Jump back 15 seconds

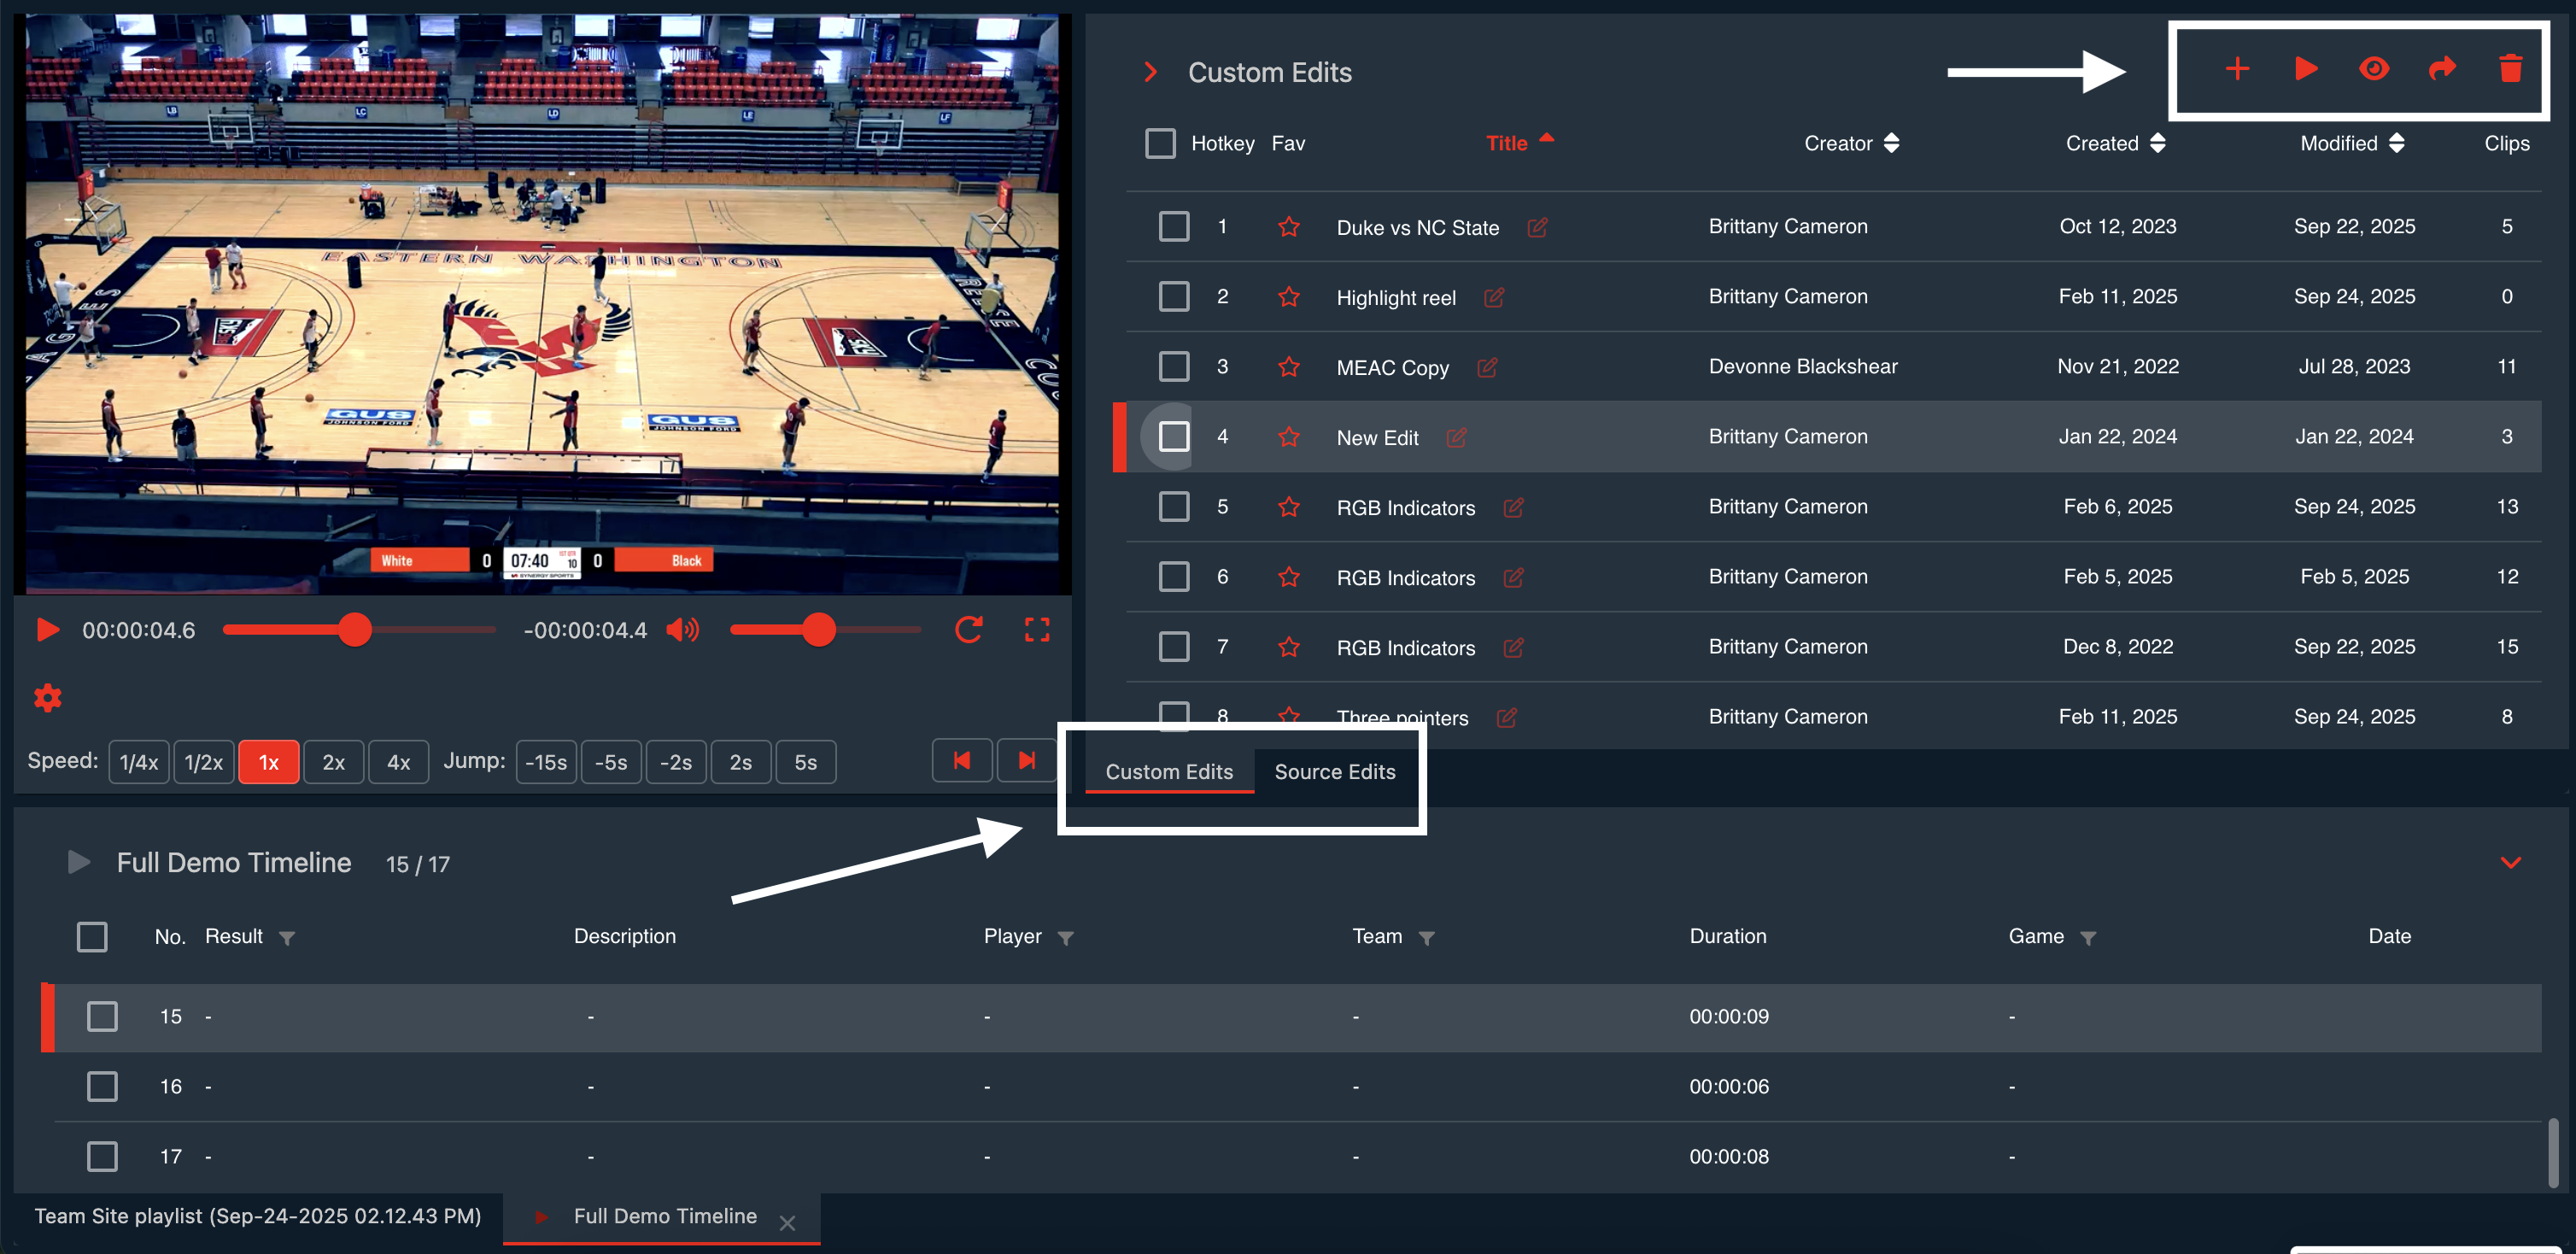point(546,763)
